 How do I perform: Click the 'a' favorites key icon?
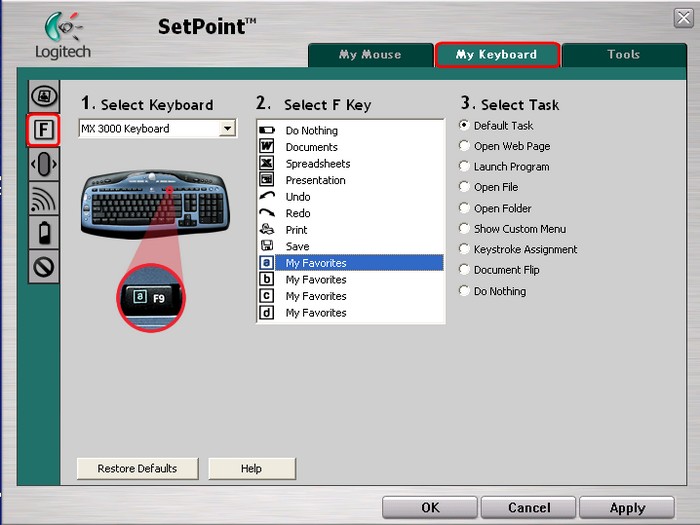267,262
